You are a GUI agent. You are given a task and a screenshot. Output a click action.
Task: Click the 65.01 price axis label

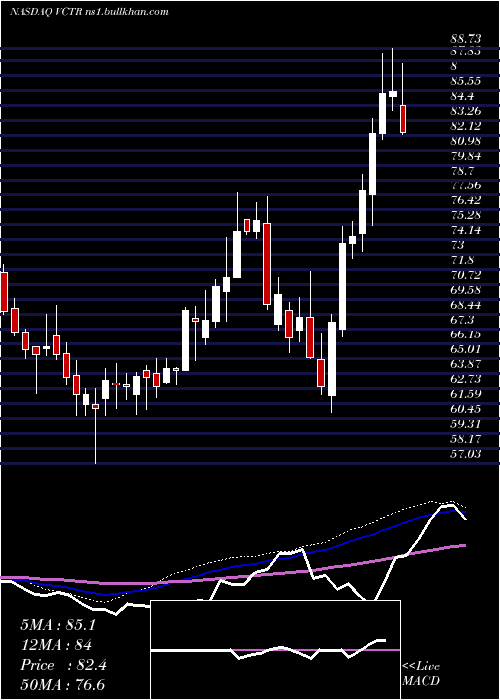466,349
